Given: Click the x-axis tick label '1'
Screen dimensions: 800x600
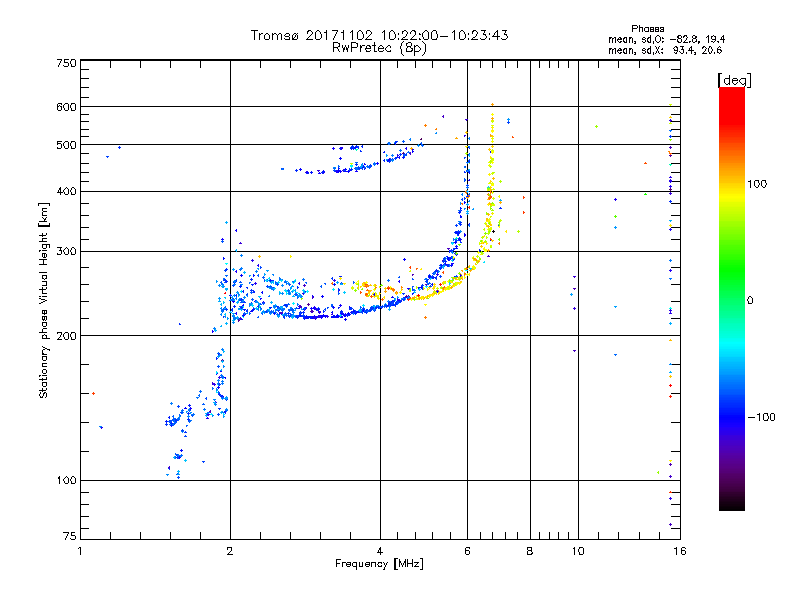Looking at the screenshot, I should pyautogui.click(x=80, y=551).
